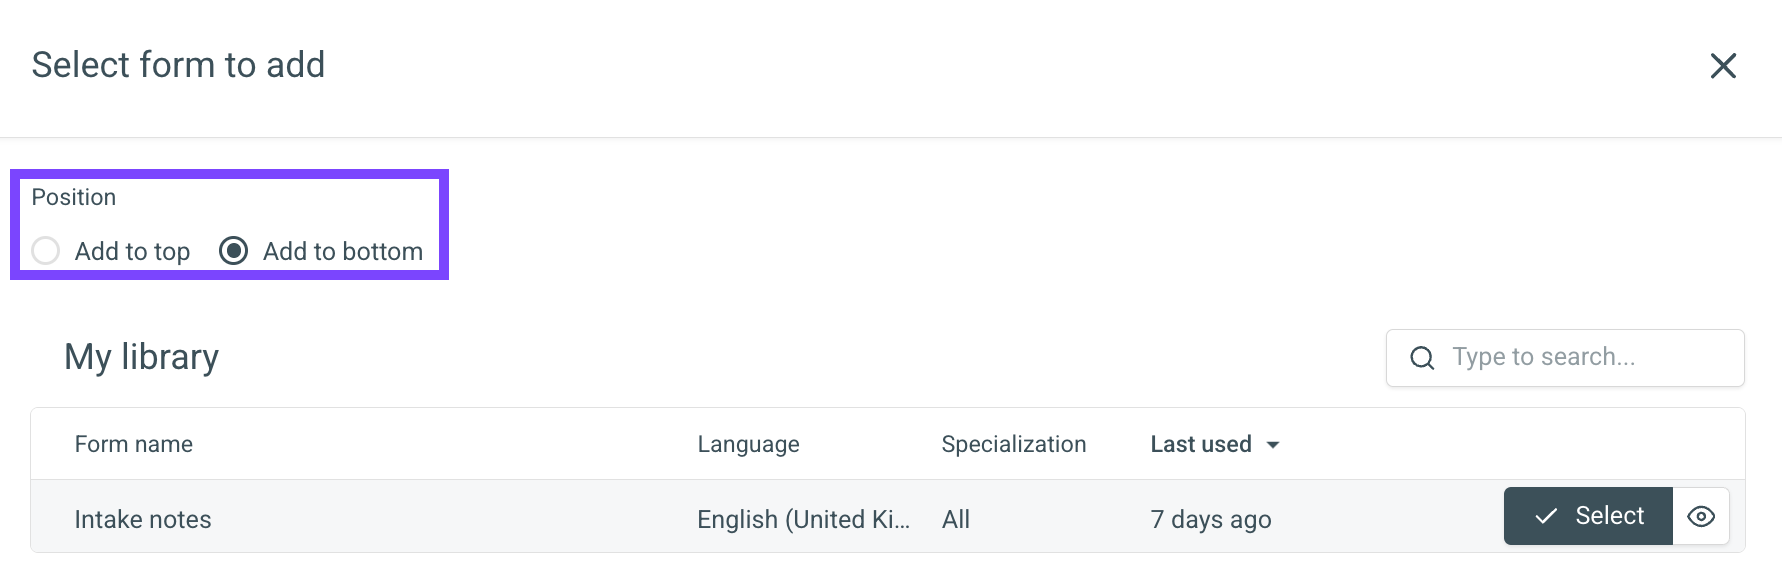
Task: Sort by the Last used column header
Action: click(x=1200, y=445)
